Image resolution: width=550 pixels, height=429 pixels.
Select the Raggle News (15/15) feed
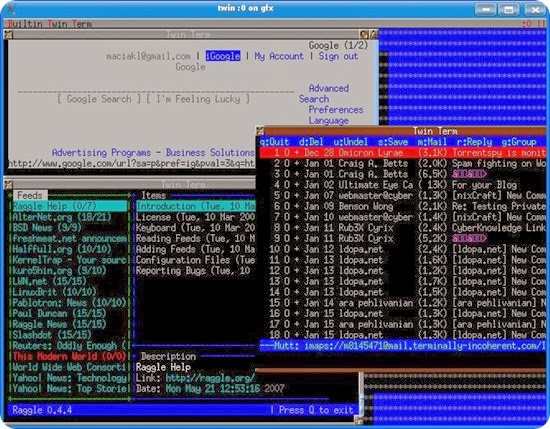click(70, 324)
